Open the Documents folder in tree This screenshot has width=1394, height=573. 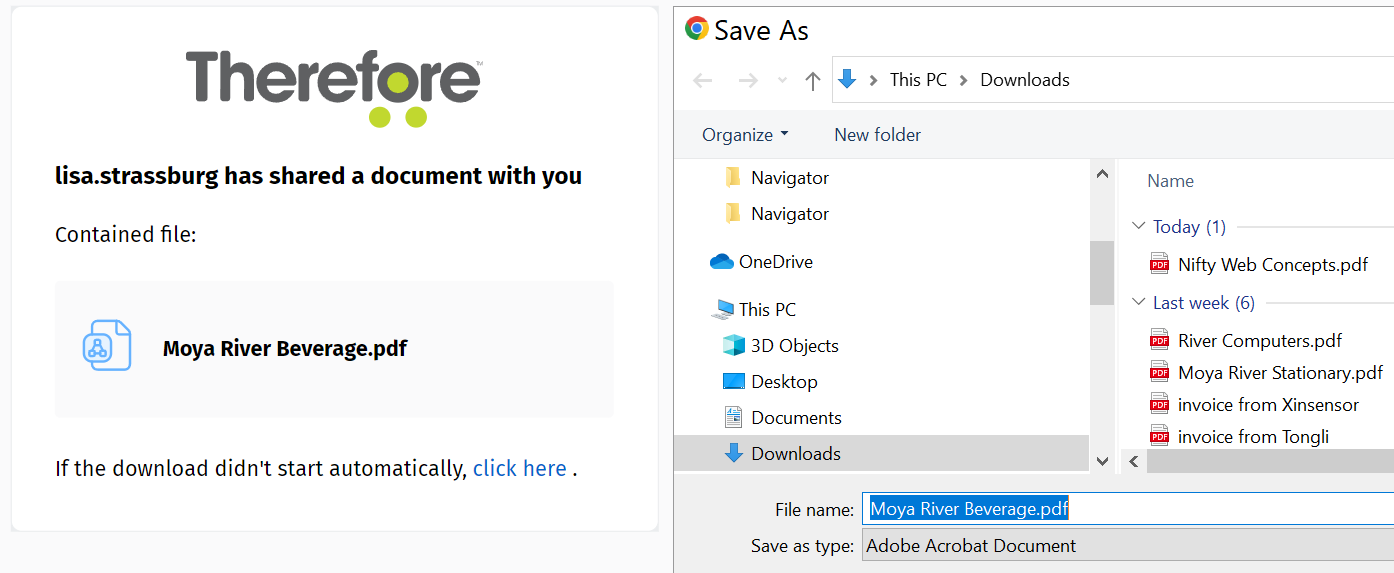click(796, 418)
